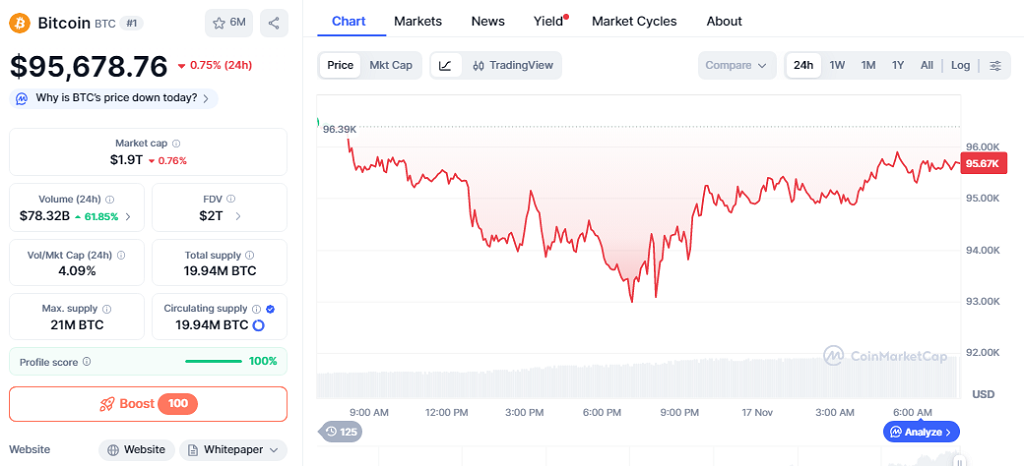Click the $95,678.76 price text
The width and height of the screenshot is (1024, 466).
click(x=89, y=66)
